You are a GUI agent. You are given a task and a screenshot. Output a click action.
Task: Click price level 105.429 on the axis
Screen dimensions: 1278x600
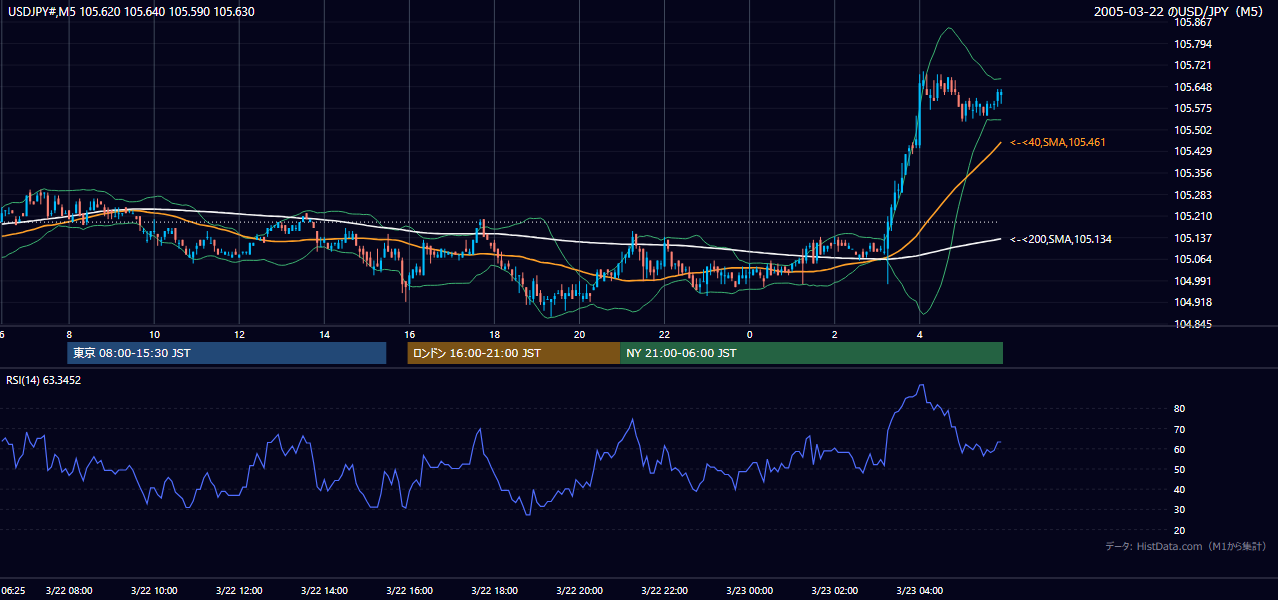[x=1191, y=151]
